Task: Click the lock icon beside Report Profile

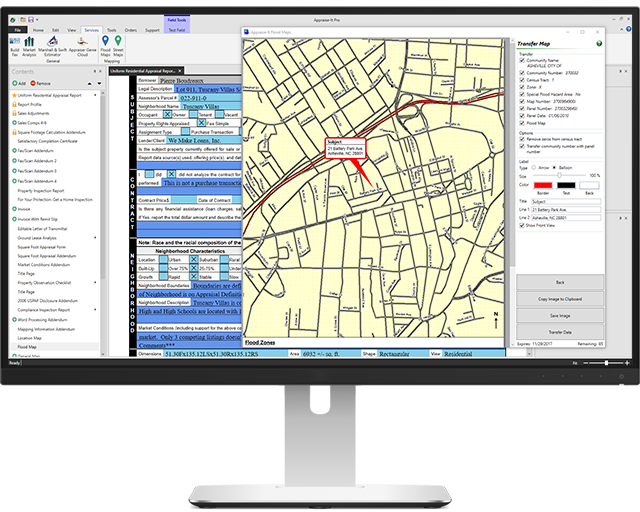Action: (x=14, y=104)
